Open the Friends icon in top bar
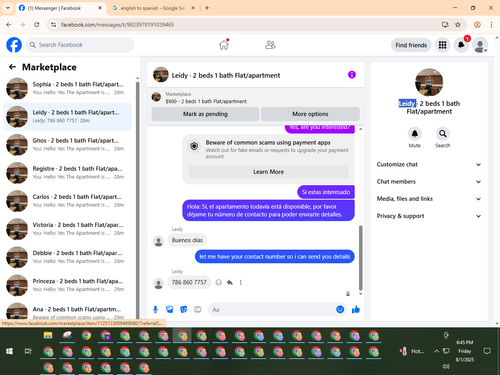 pyautogui.click(x=270, y=45)
